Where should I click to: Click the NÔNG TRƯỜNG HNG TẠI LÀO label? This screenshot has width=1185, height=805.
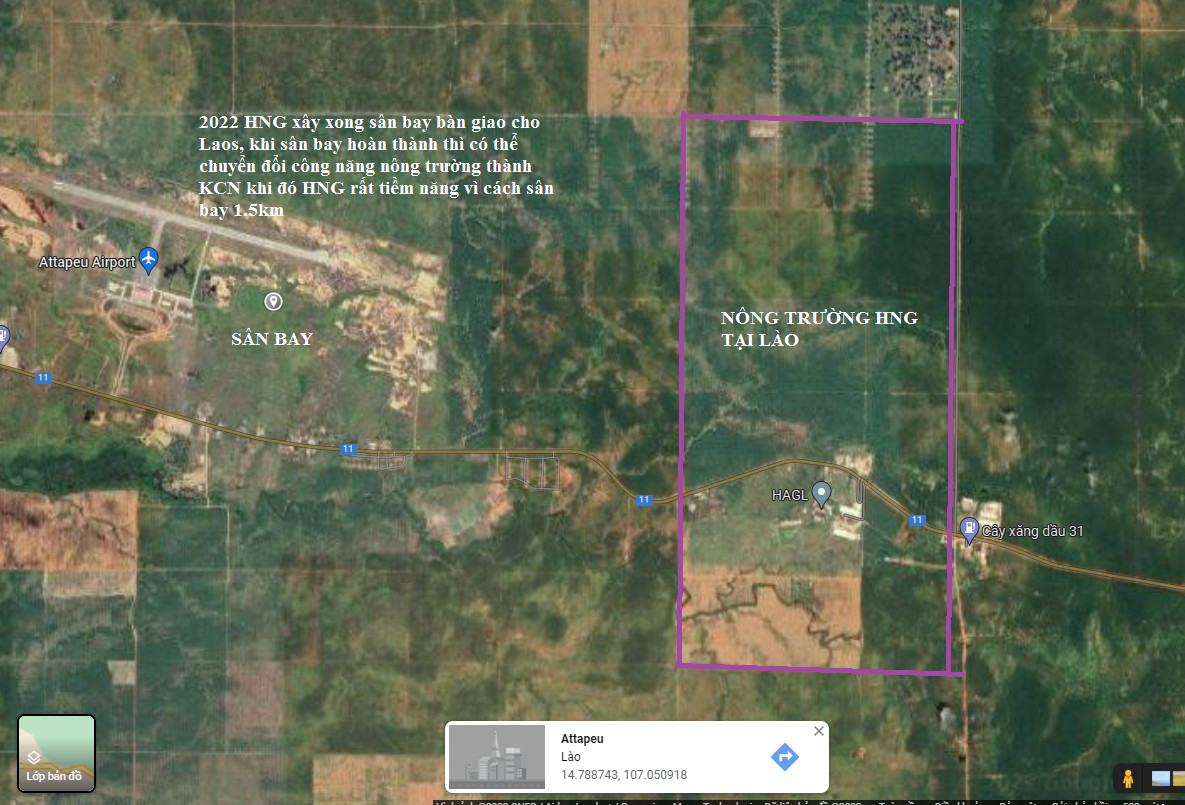click(818, 328)
